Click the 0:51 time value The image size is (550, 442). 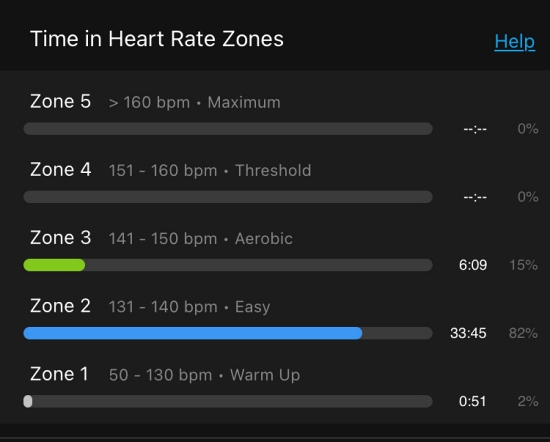pyautogui.click(x=472, y=401)
